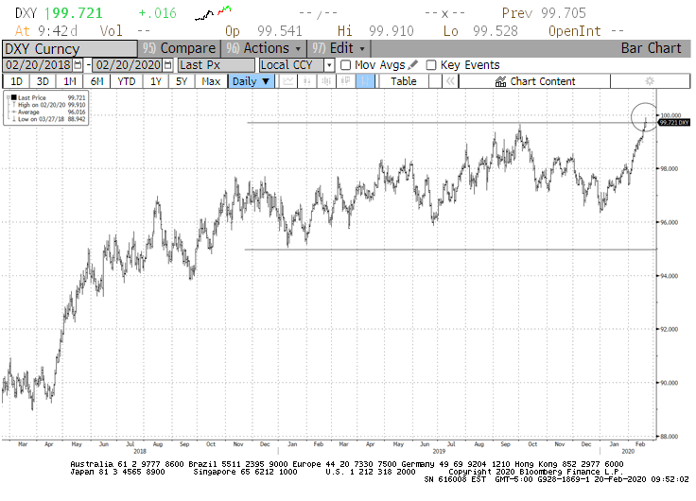Click the Table view button
This screenshot has width=696, height=501.
point(403,81)
